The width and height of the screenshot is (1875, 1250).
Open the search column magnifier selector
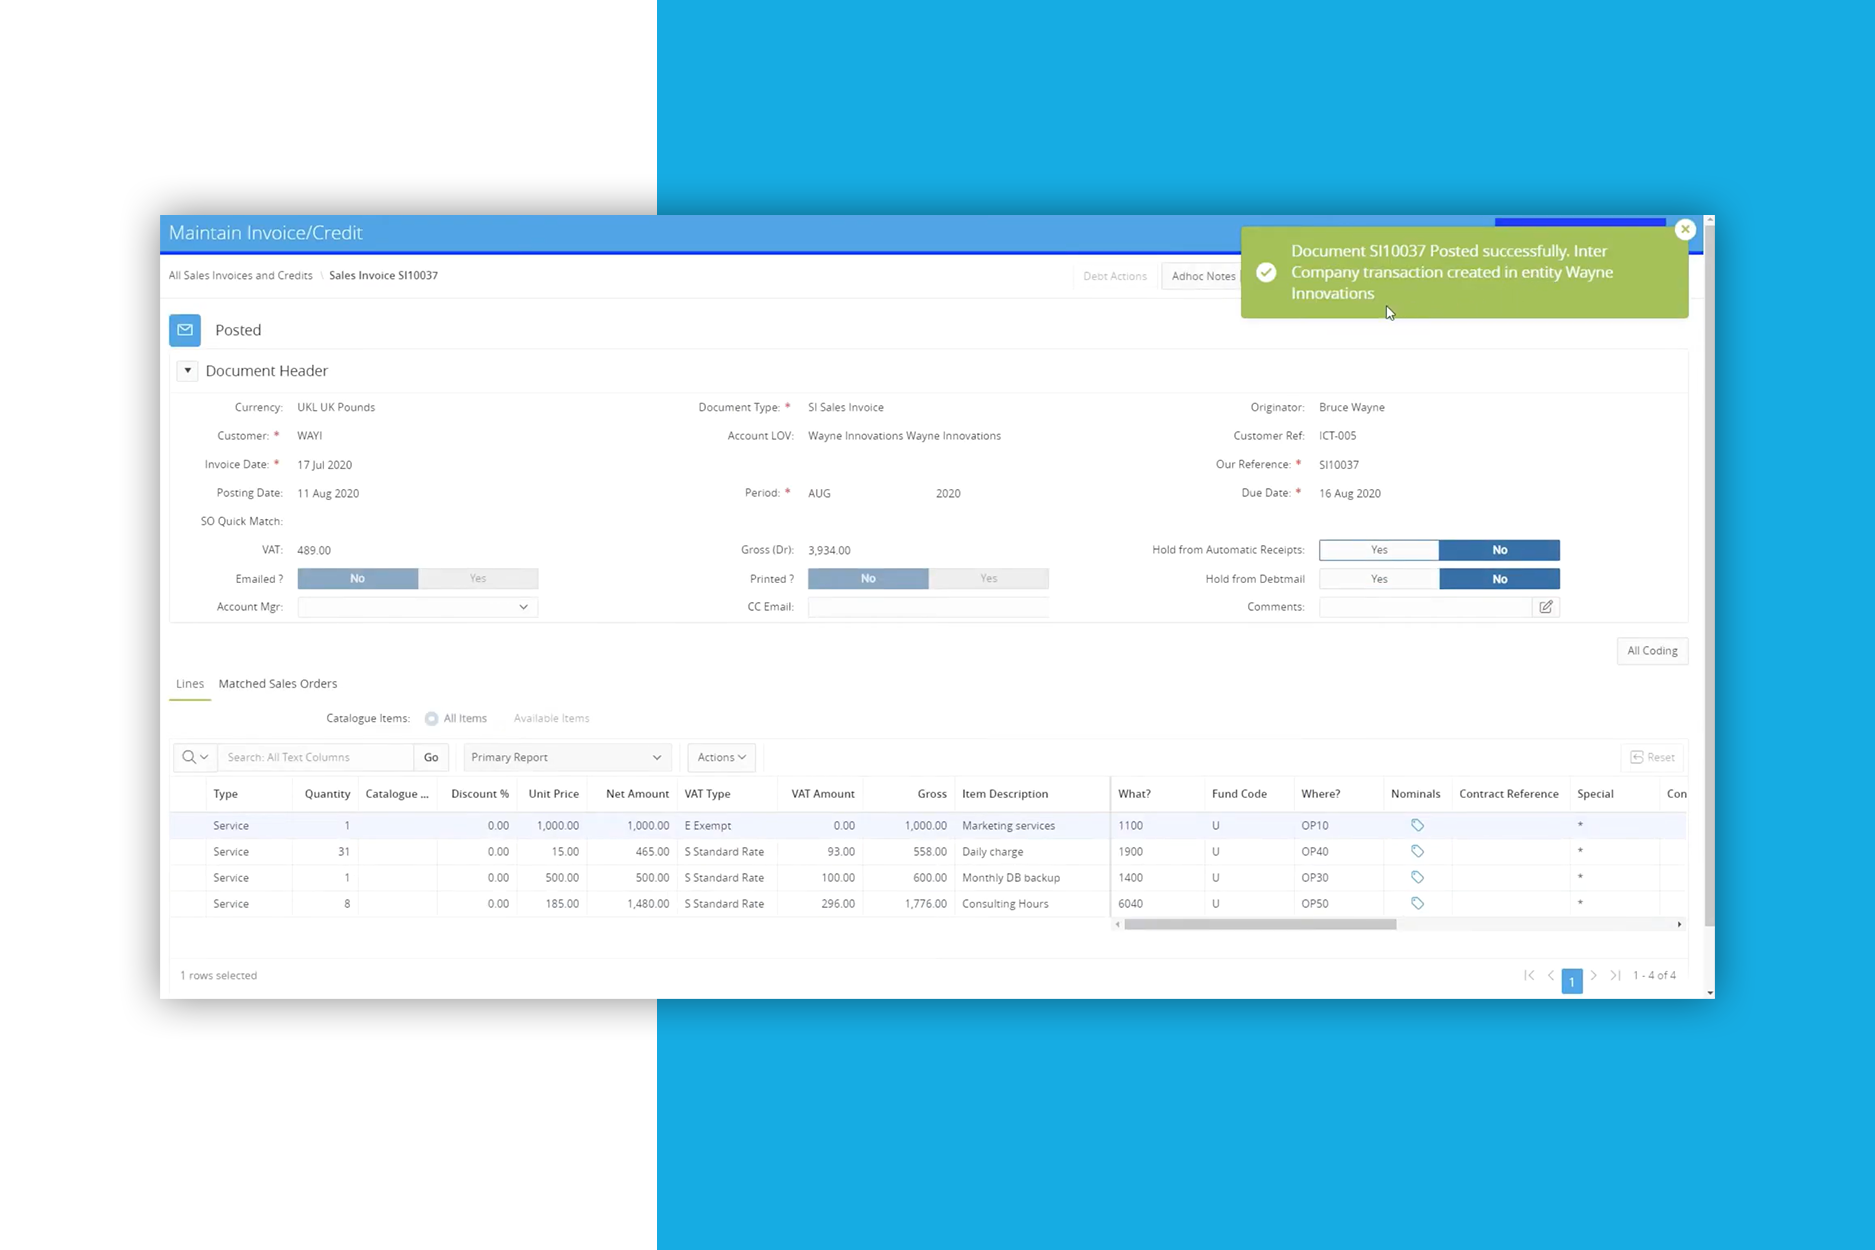195,757
